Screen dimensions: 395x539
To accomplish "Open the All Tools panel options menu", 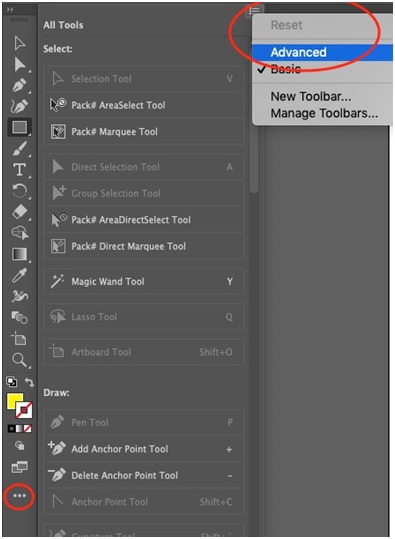I will (254, 11).
